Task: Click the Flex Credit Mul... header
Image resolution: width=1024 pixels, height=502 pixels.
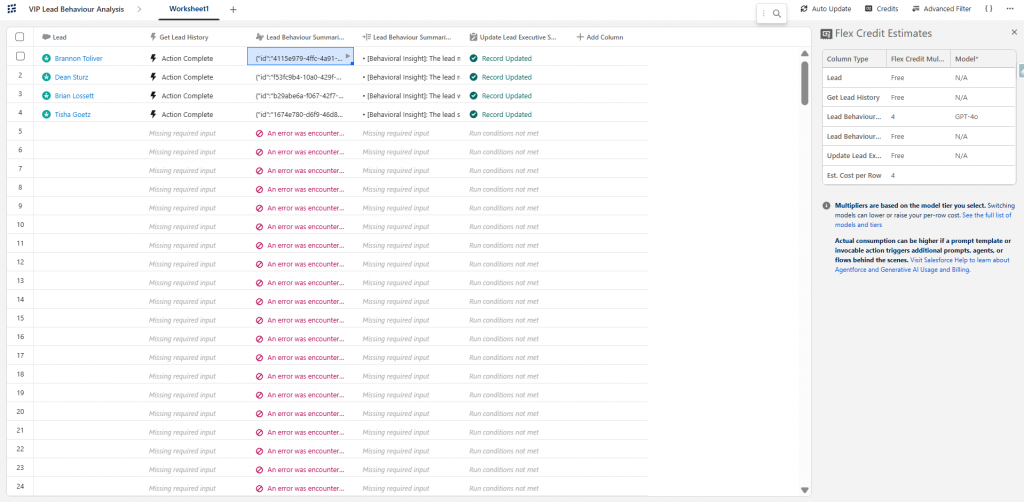Action: tap(917, 59)
